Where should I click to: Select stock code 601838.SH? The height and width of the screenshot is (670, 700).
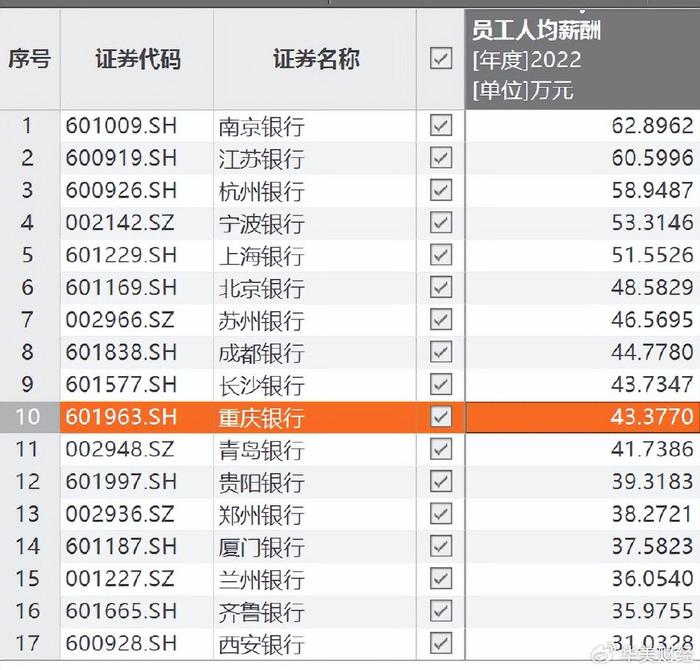pyautogui.click(x=121, y=352)
